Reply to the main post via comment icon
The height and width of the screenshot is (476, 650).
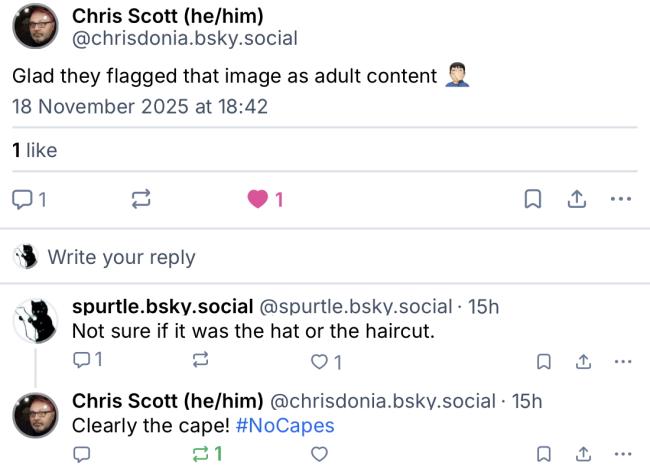(23, 200)
